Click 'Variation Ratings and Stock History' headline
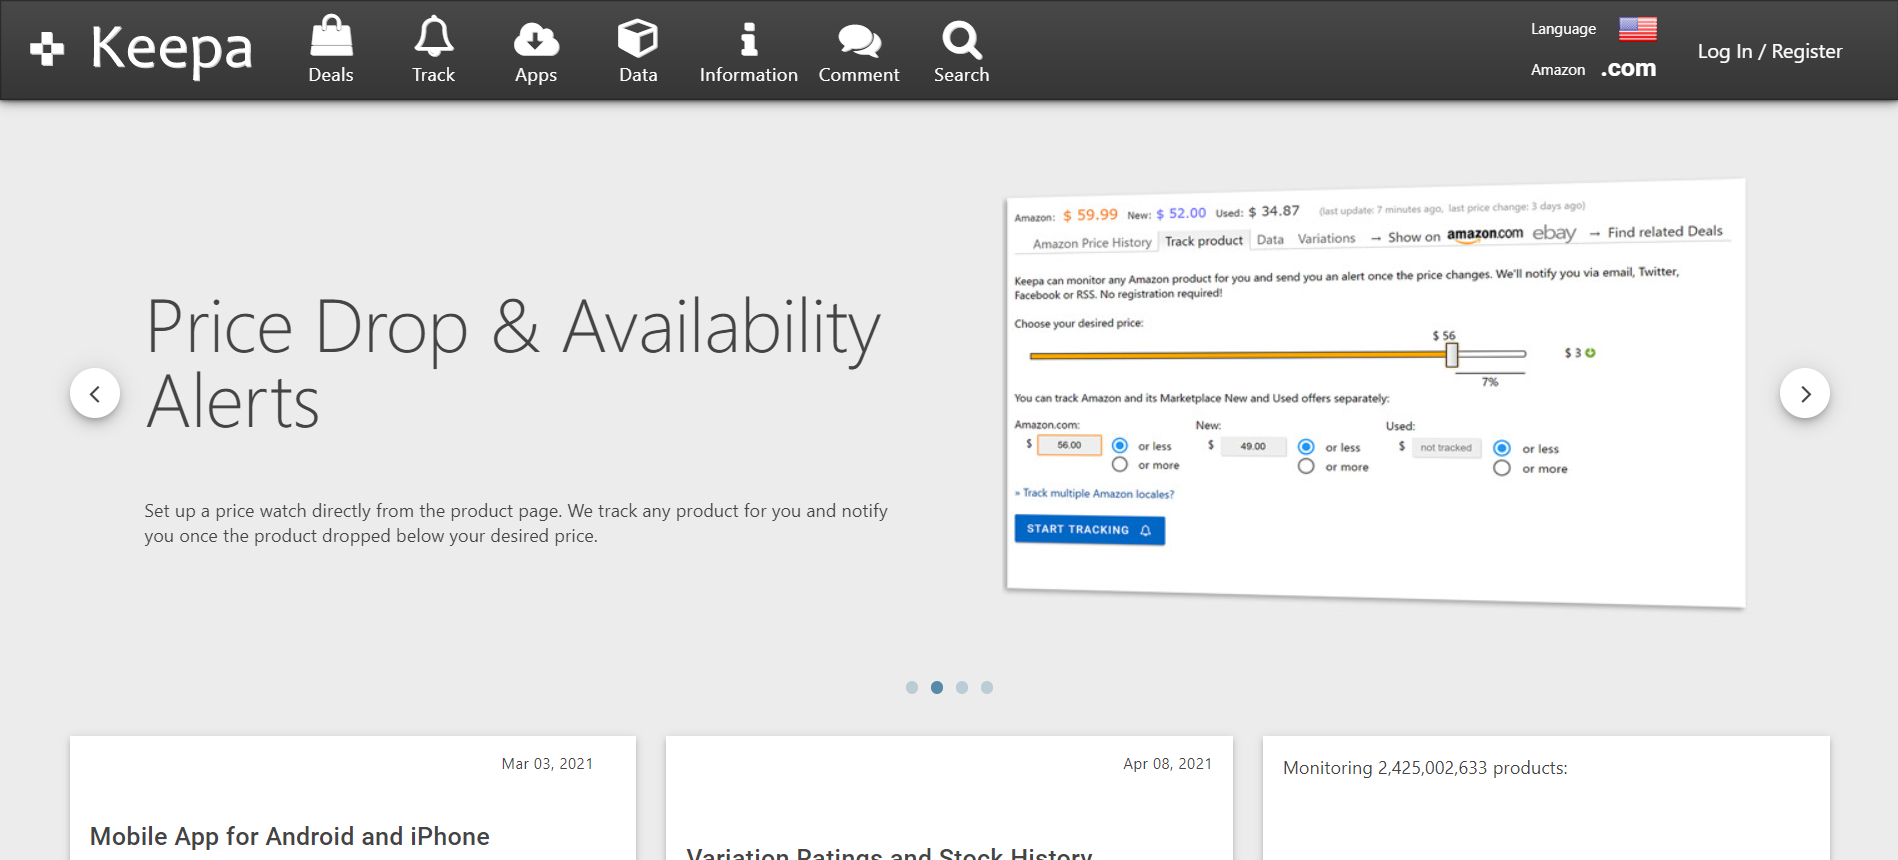Screen dimensions: 1898x860 point(889,853)
